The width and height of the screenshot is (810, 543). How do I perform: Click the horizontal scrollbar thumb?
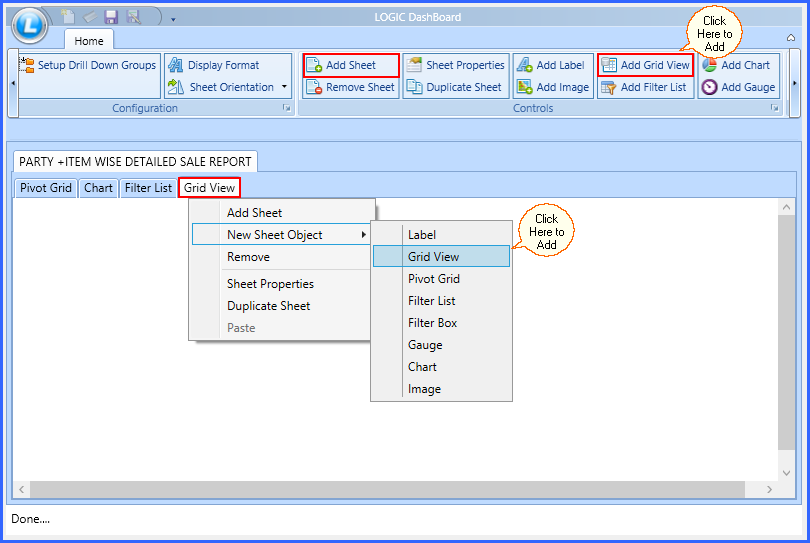[387, 489]
